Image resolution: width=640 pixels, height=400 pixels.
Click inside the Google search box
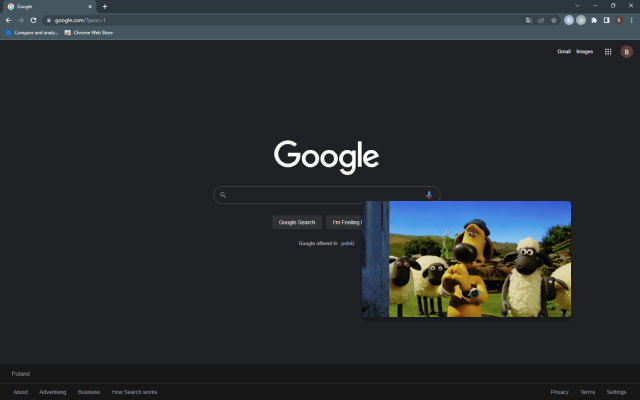[x=322, y=195]
